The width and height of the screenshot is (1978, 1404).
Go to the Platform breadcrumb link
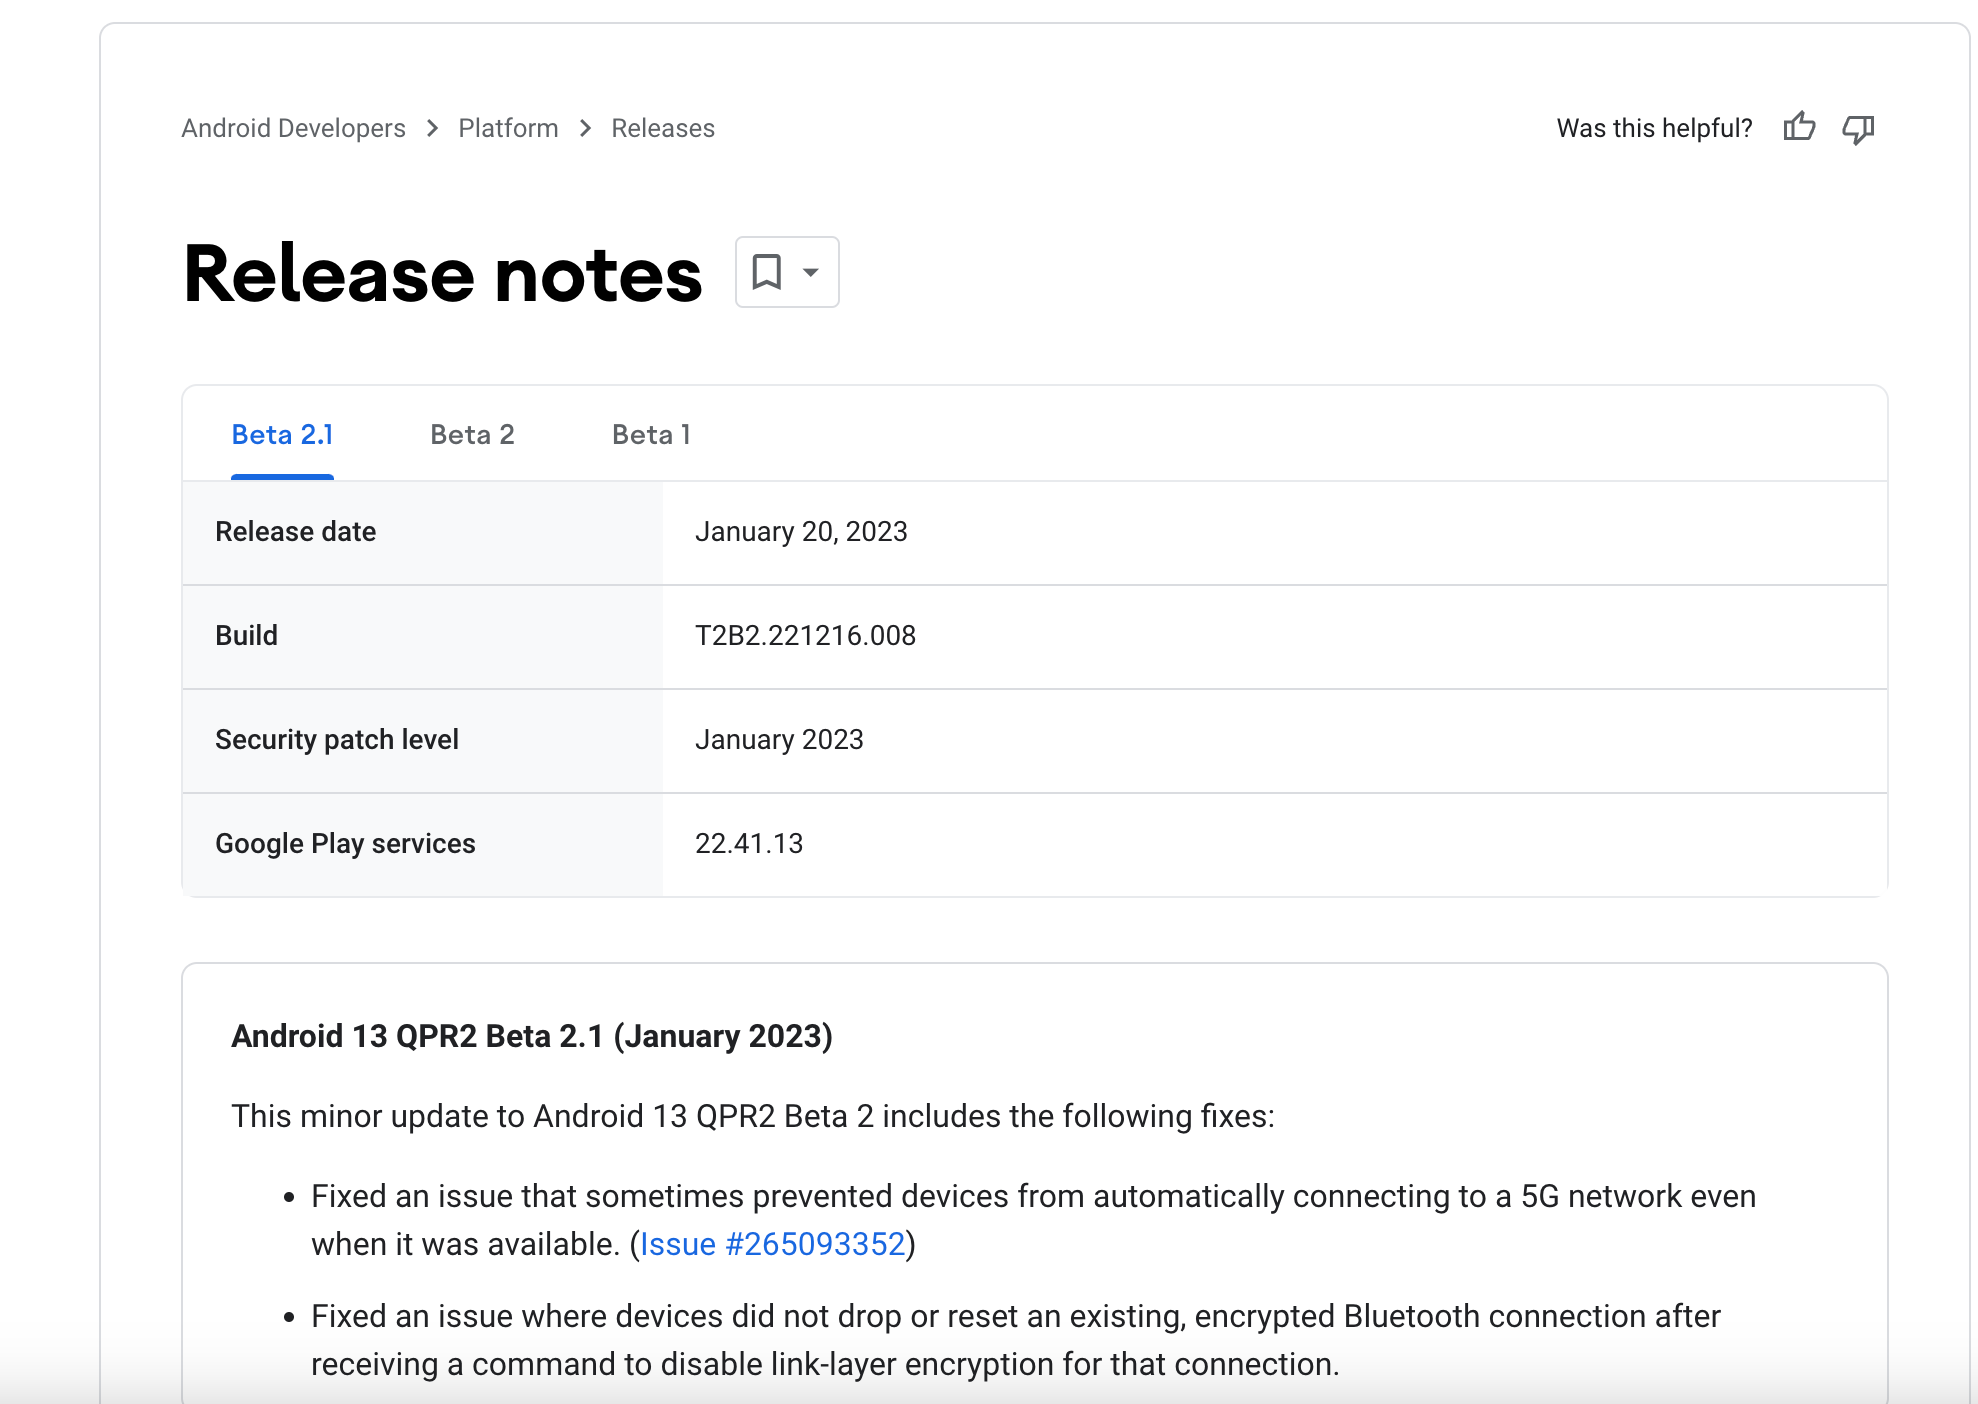(508, 129)
